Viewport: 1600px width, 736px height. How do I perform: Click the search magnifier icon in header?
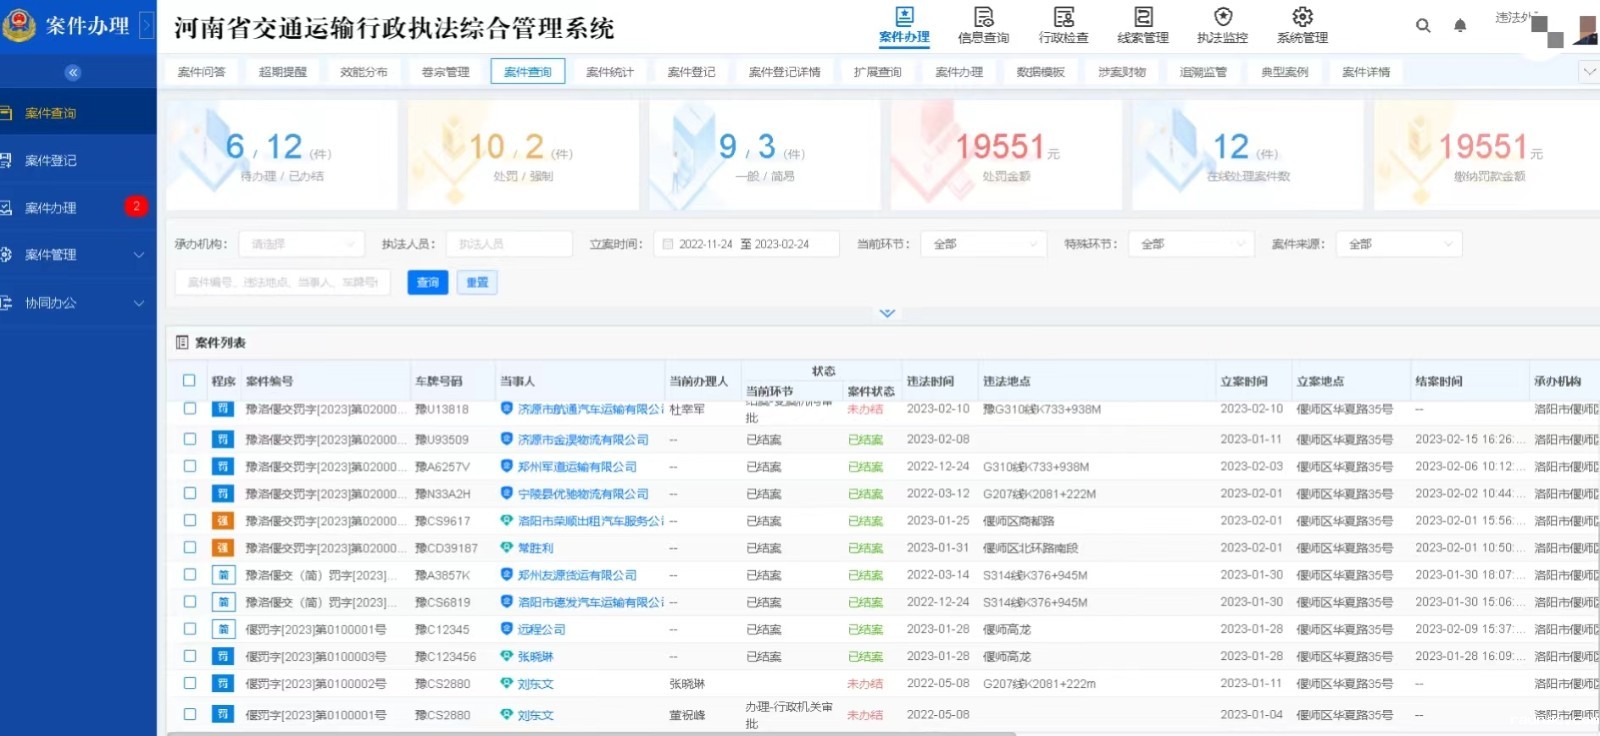[1423, 26]
